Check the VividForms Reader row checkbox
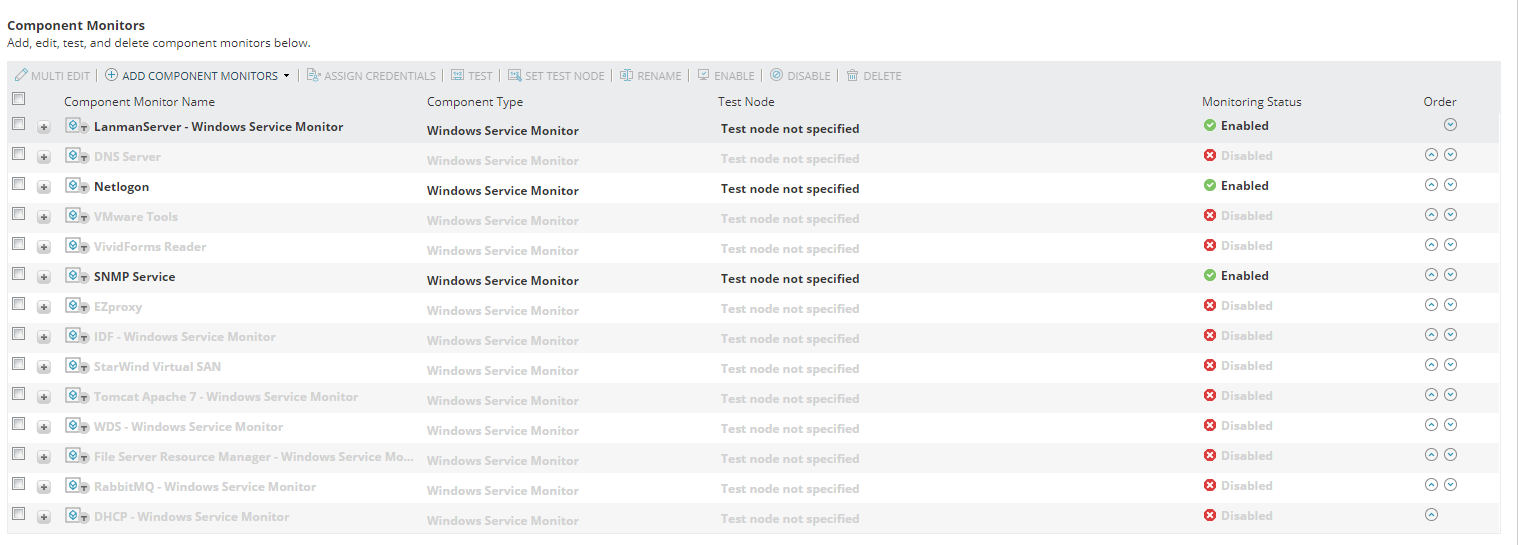The image size is (1533, 545). (18, 245)
